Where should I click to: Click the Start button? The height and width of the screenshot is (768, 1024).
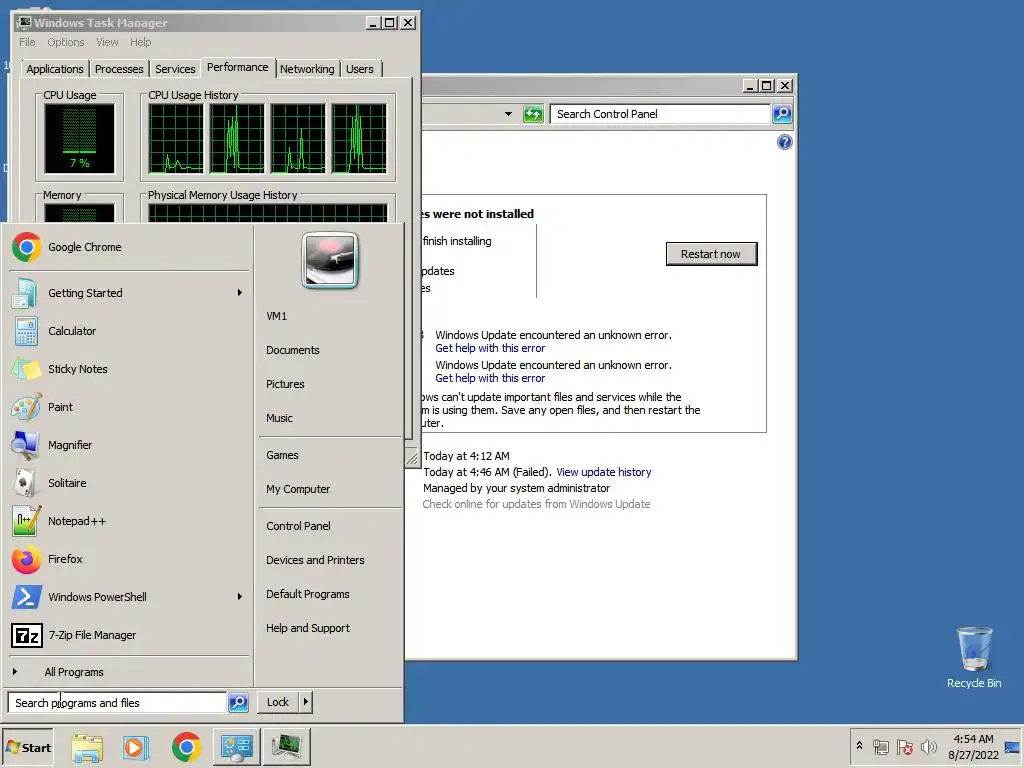(27, 748)
